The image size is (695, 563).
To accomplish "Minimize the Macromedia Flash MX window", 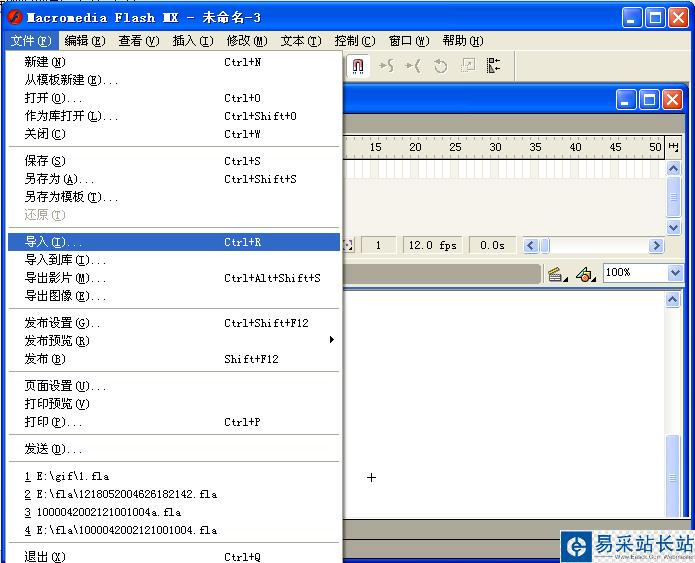I will click(632, 18).
